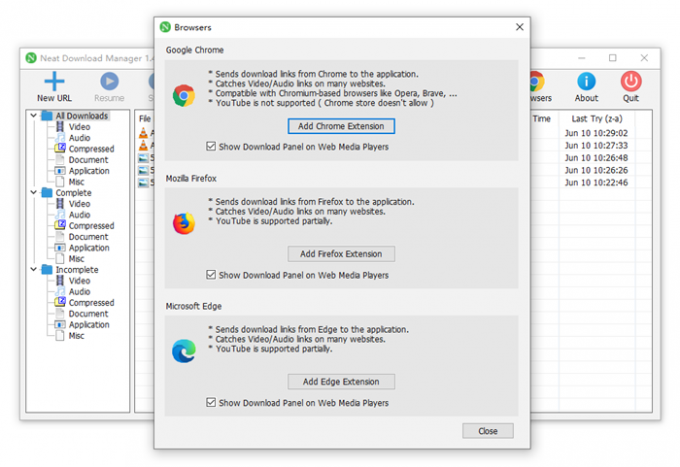Toggle Chrome Show Download Panel checkbox
Image resolution: width=680 pixels, height=467 pixels.
tap(211, 147)
